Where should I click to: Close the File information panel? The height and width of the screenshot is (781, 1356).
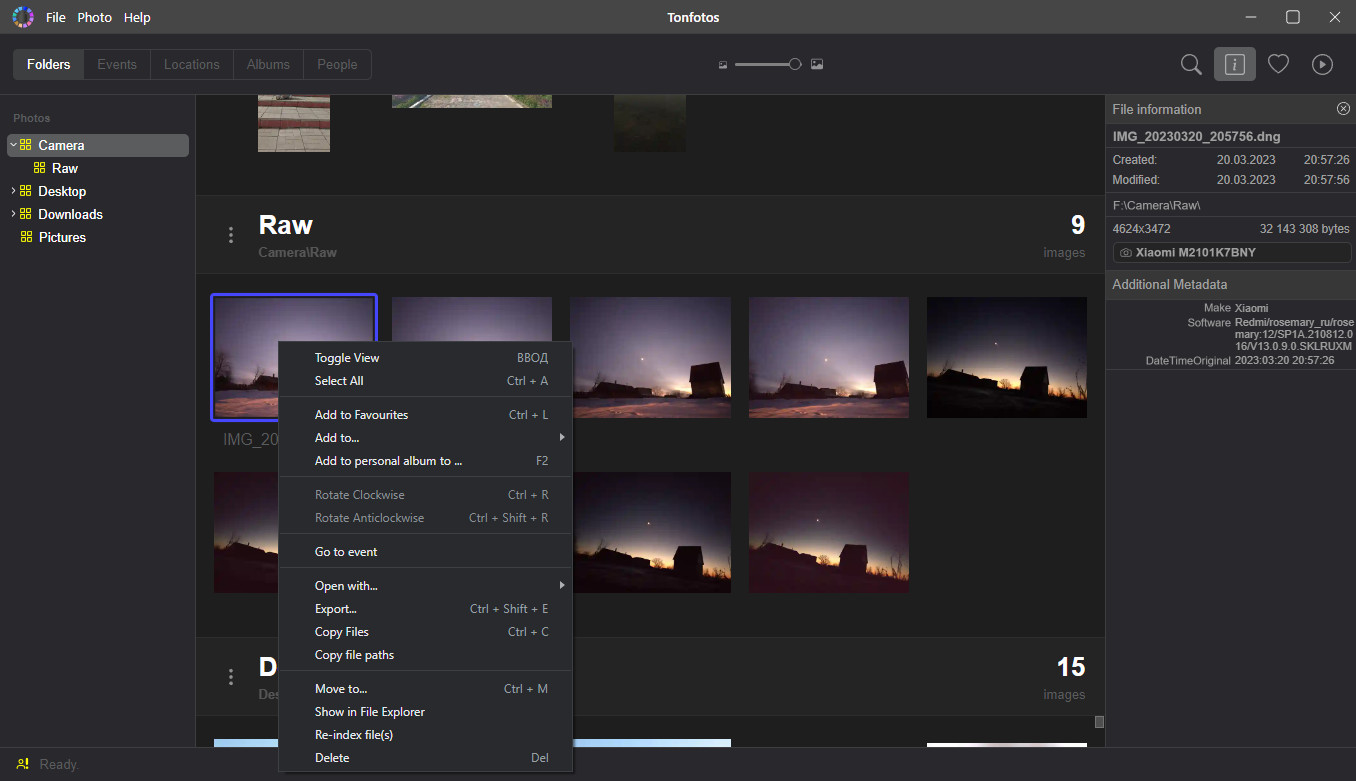[1343, 109]
